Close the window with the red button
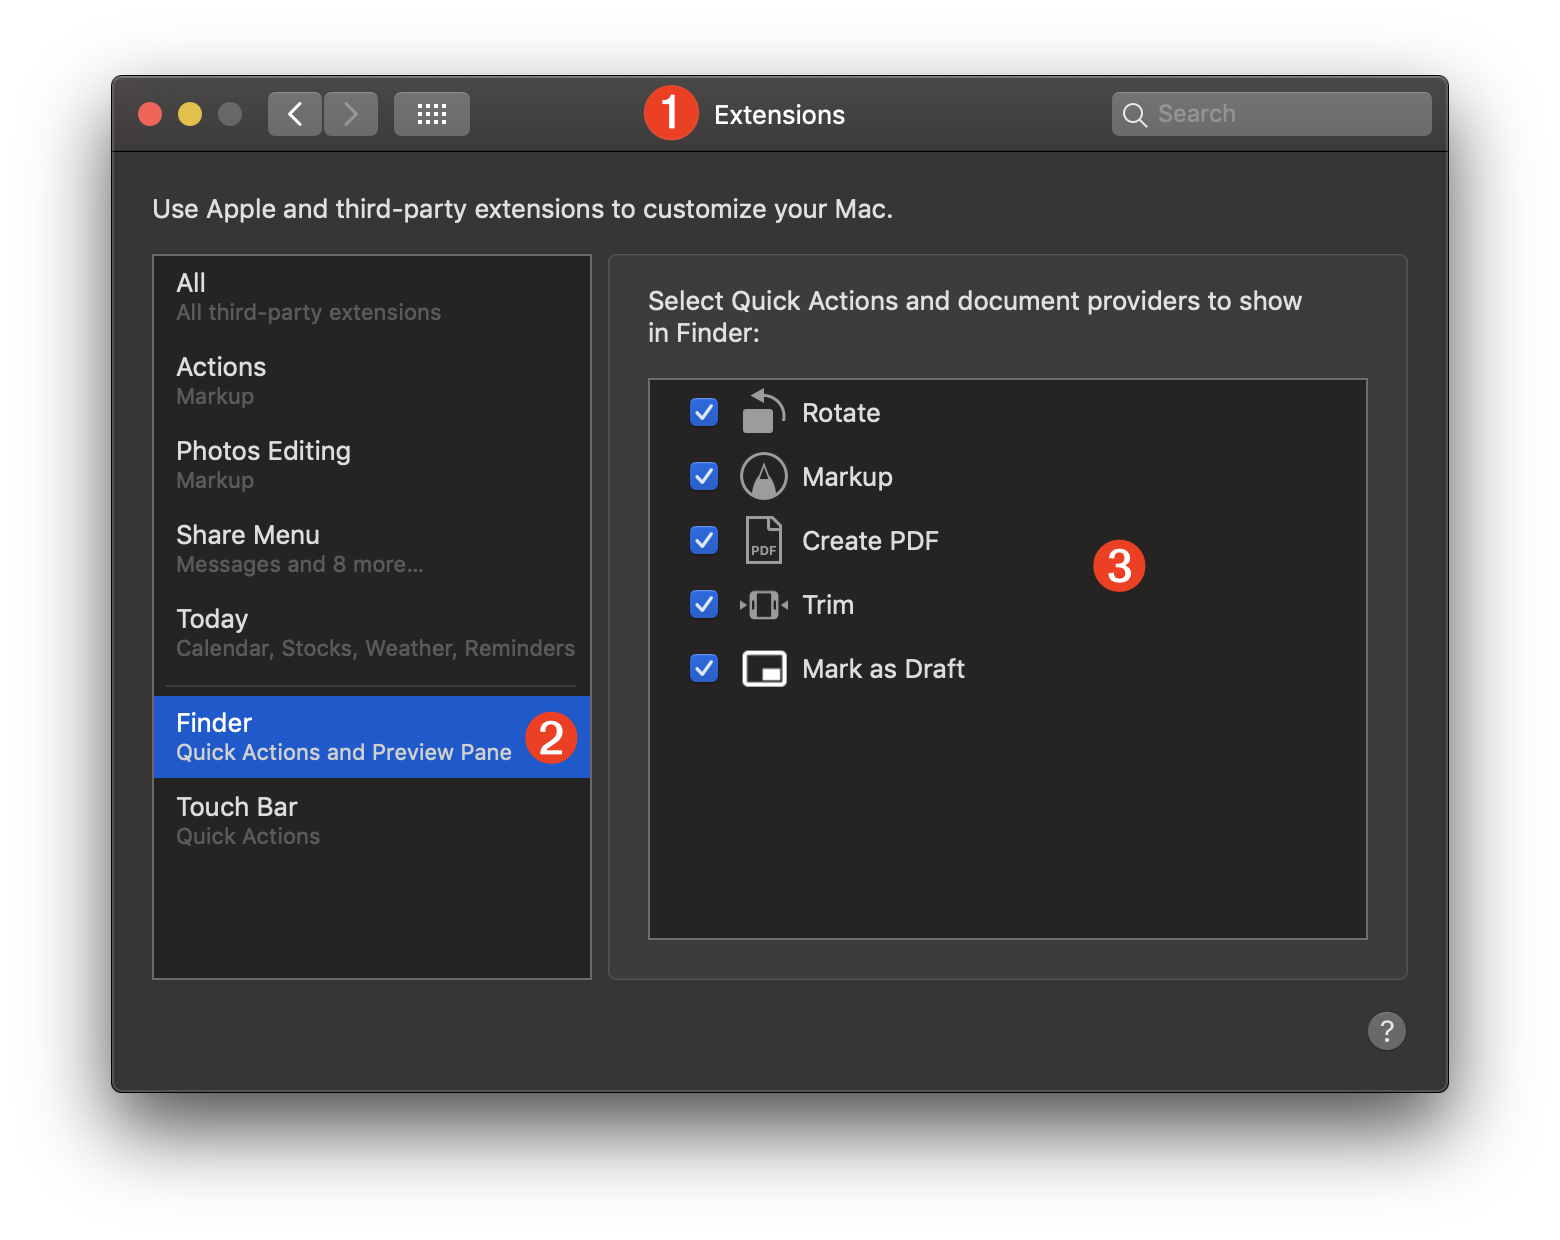This screenshot has height=1240, width=1560. pyautogui.click(x=150, y=114)
